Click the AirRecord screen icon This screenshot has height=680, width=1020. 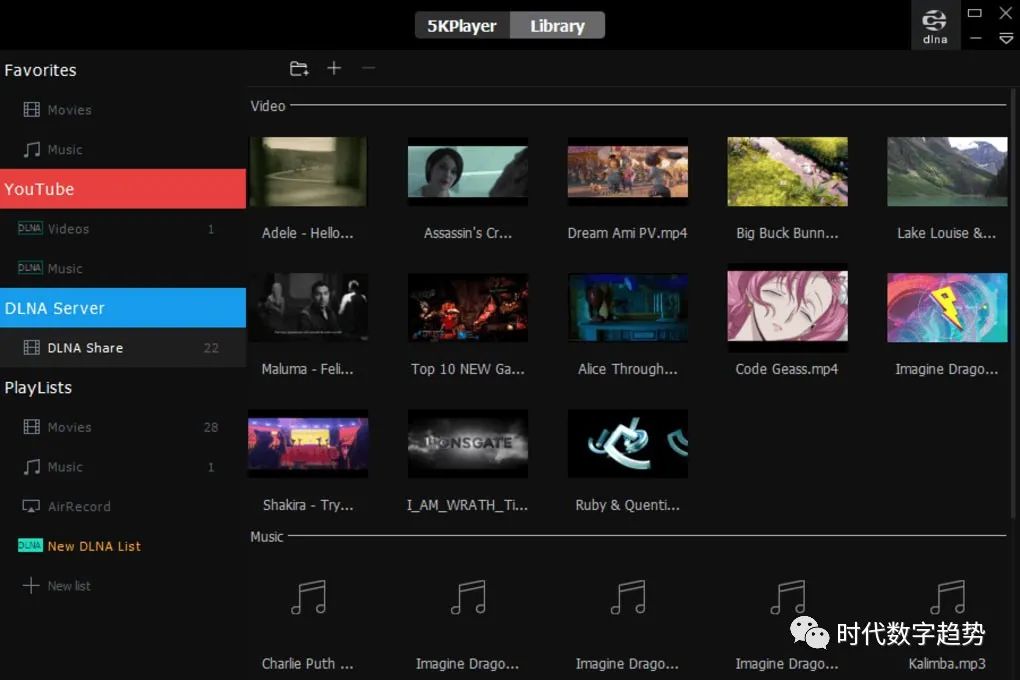[31, 506]
